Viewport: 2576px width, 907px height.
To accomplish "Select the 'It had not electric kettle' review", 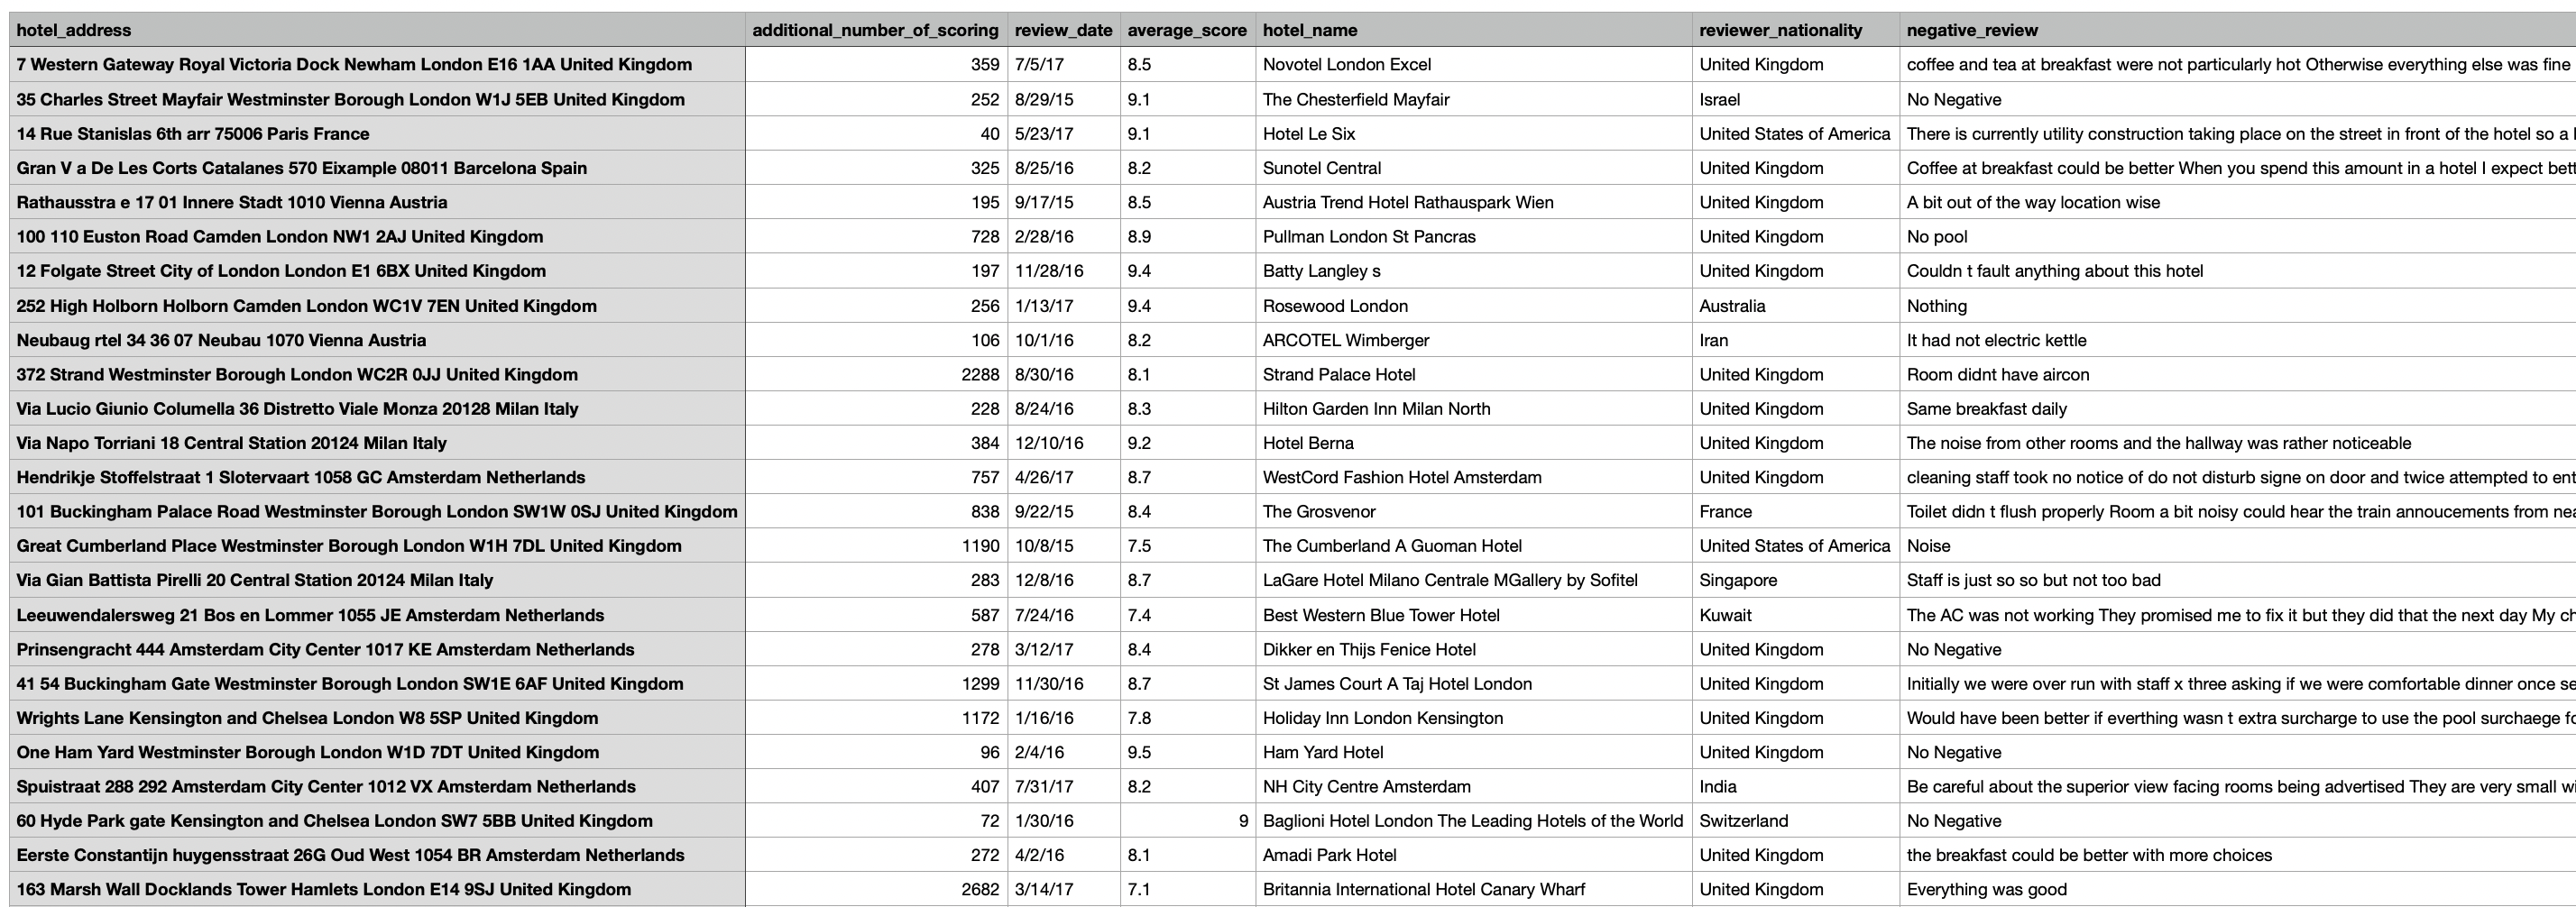I will [2238, 340].
